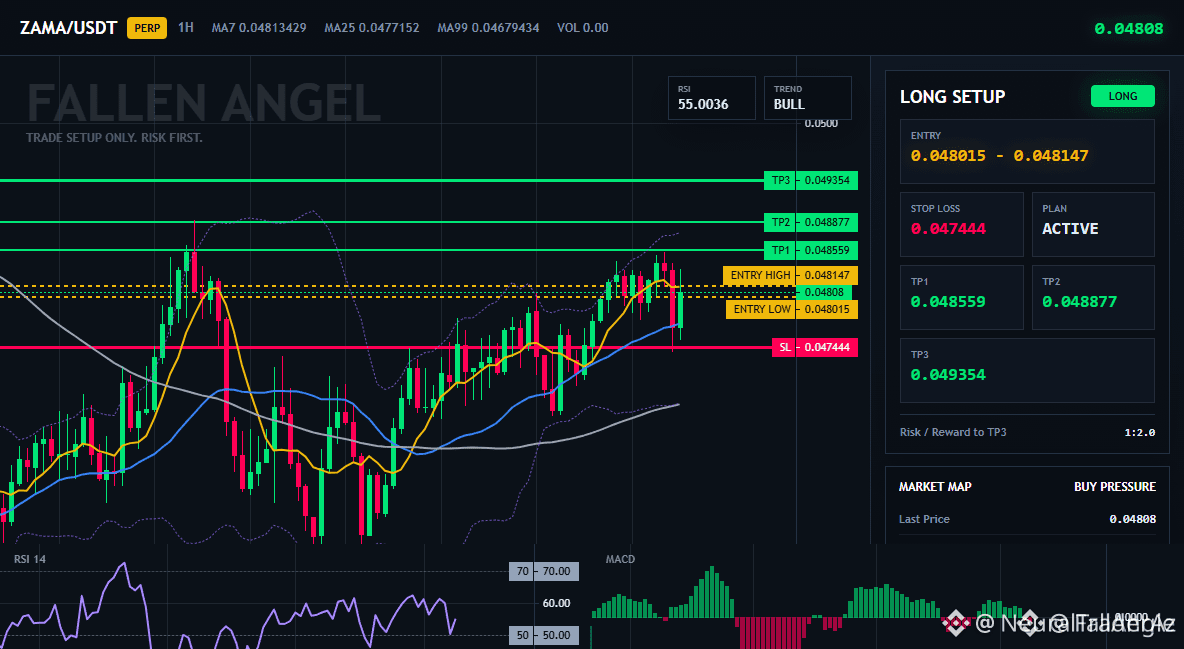The width and height of the screenshot is (1184, 649).
Task: Click the ENTRY HIGH 0.048147 chart label
Action: point(790,275)
